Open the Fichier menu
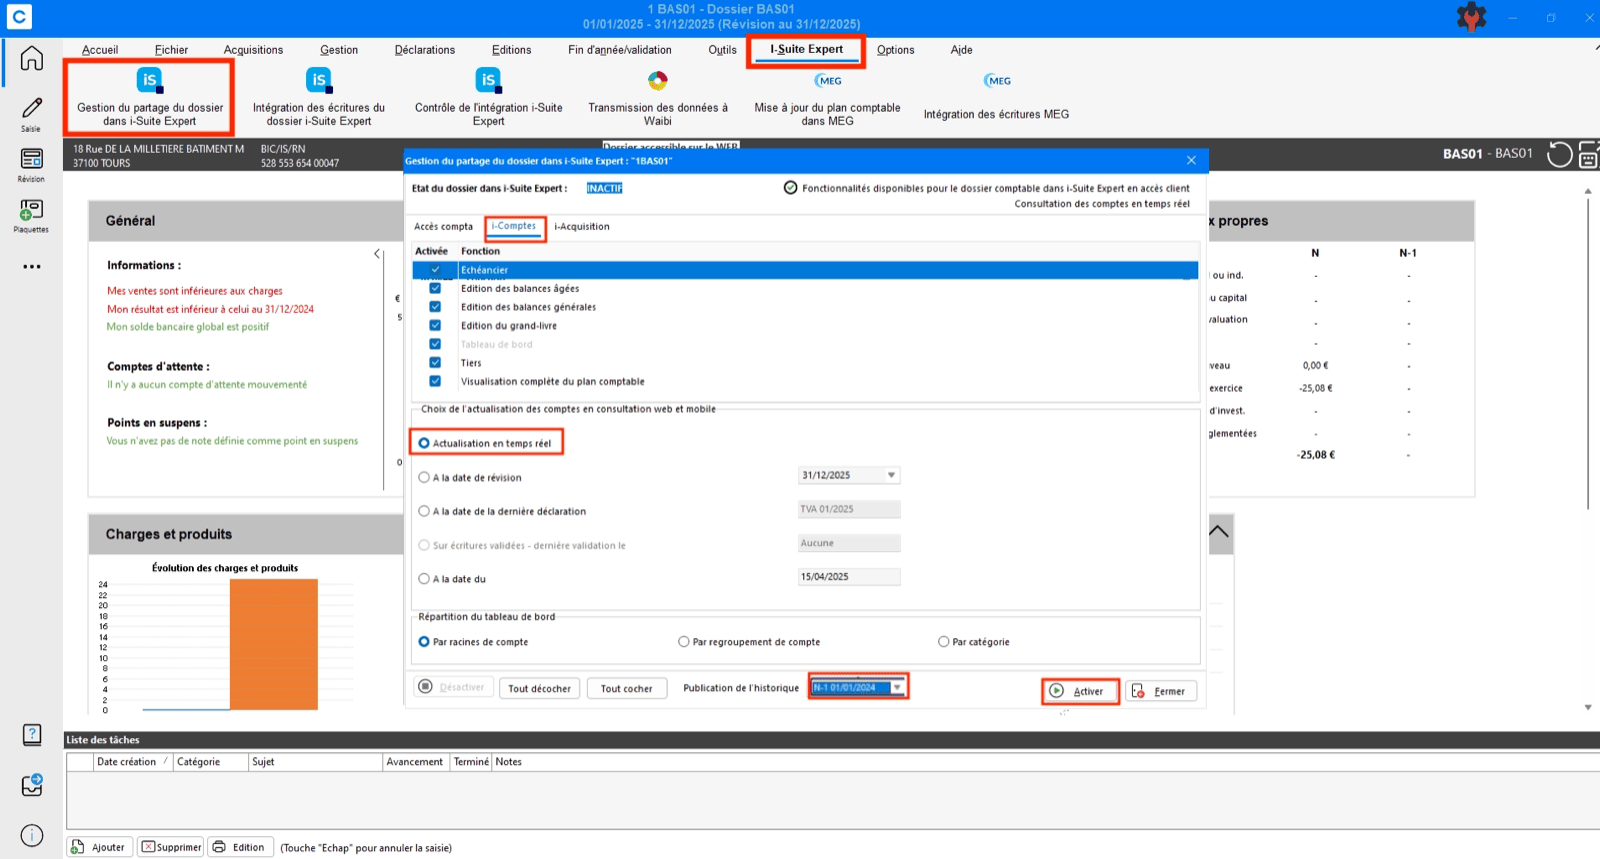 (x=171, y=50)
